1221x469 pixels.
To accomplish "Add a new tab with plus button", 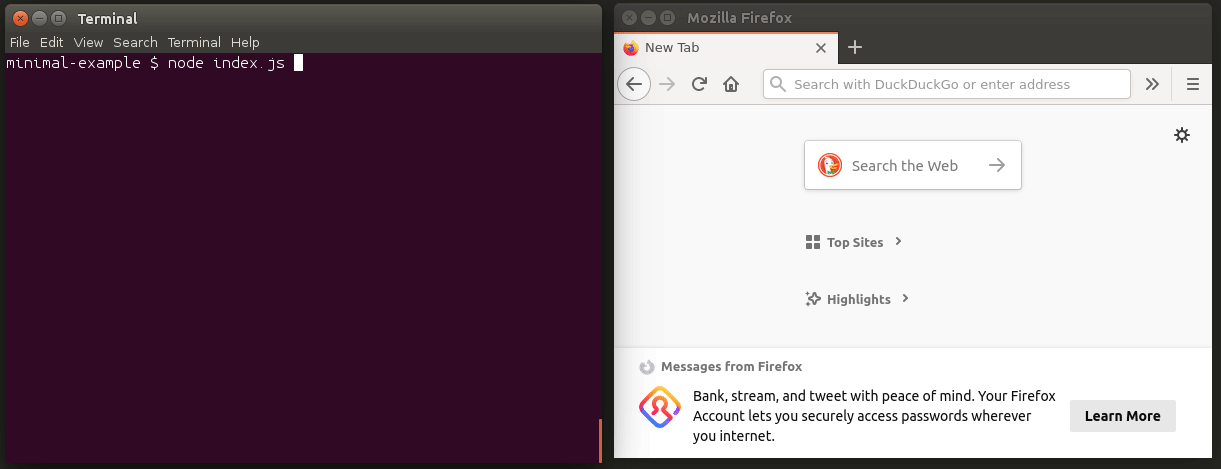I will coord(854,47).
